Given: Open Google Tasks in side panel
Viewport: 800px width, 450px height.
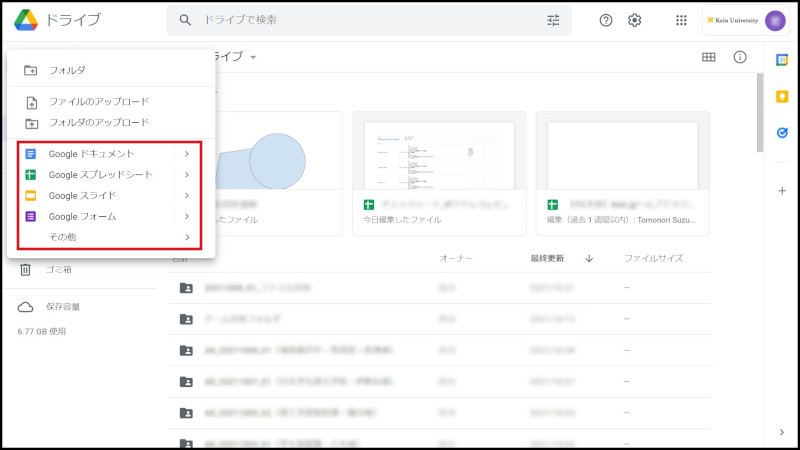Looking at the screenshot, I should click(782, 132).
